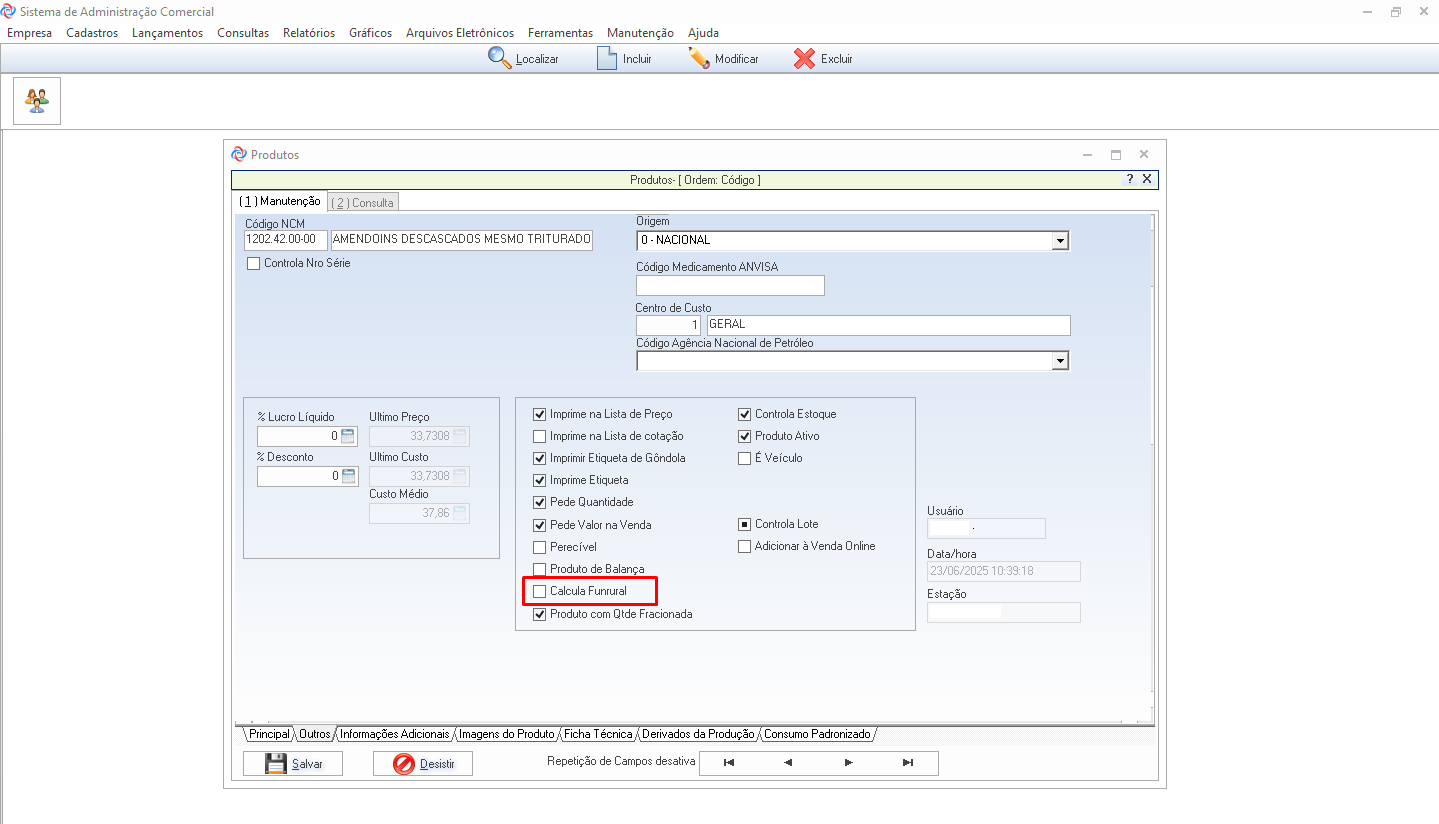1439x824 pixels.
Task: Go to the first record navigation arrow
Action: click(729, 763)
